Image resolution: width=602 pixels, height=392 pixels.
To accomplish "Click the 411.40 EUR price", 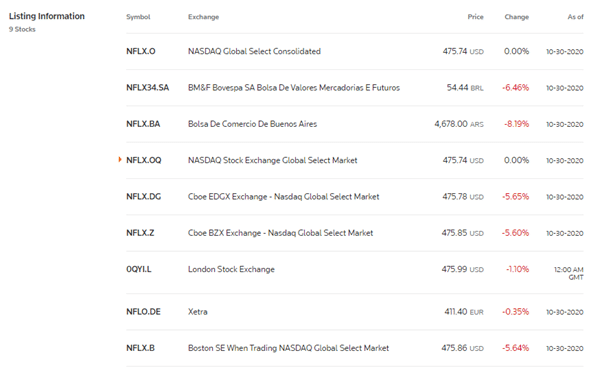I will [464, 311].
